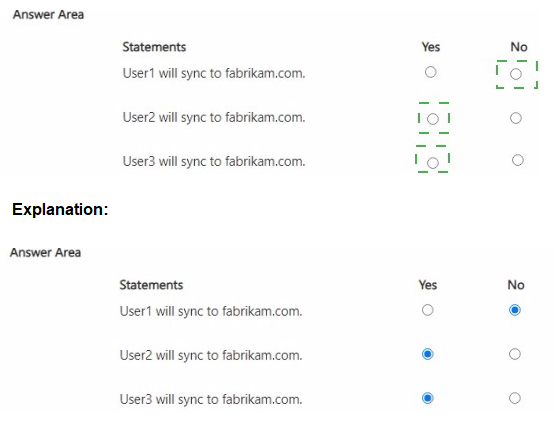Click User3 will sync statement in first table
This screenshot has width=554, height=434.
point(214,162)
